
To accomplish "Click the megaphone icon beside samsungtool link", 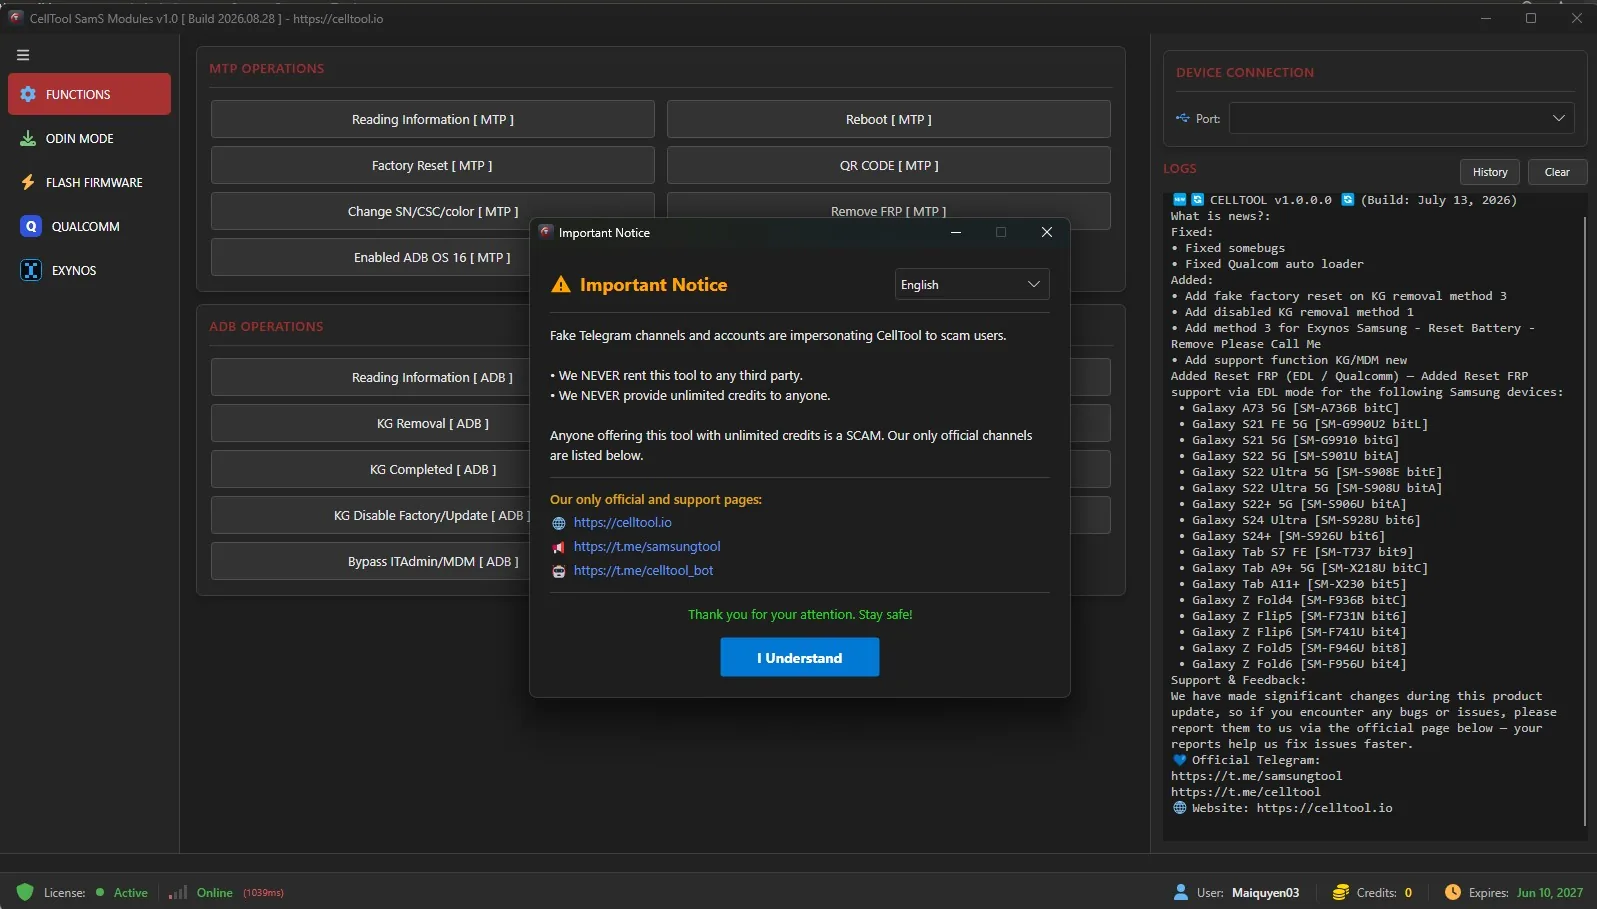I will pos(559,547).
